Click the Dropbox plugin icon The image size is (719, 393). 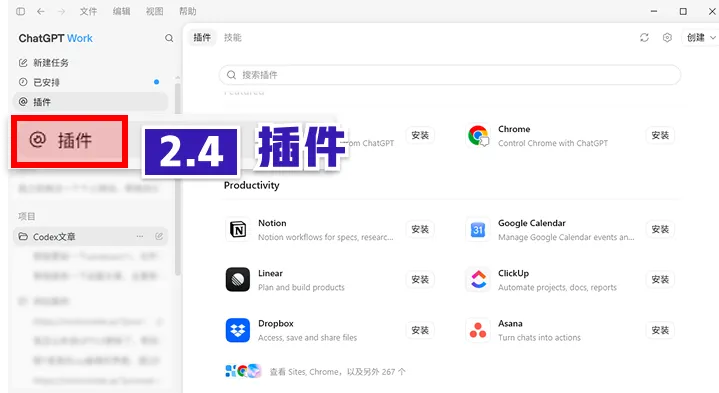pyautogui.click(x=238, y=330)
